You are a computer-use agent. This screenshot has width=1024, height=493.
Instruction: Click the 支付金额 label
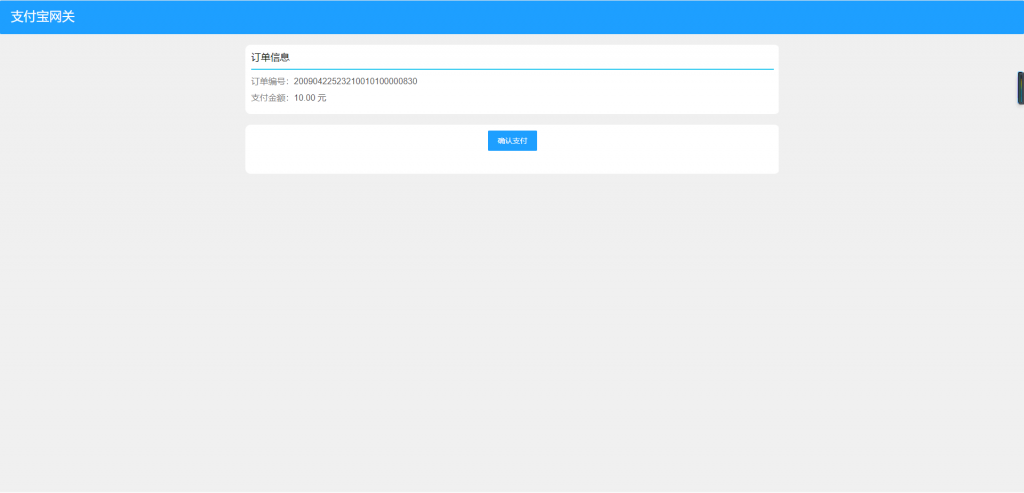(270, 98)
